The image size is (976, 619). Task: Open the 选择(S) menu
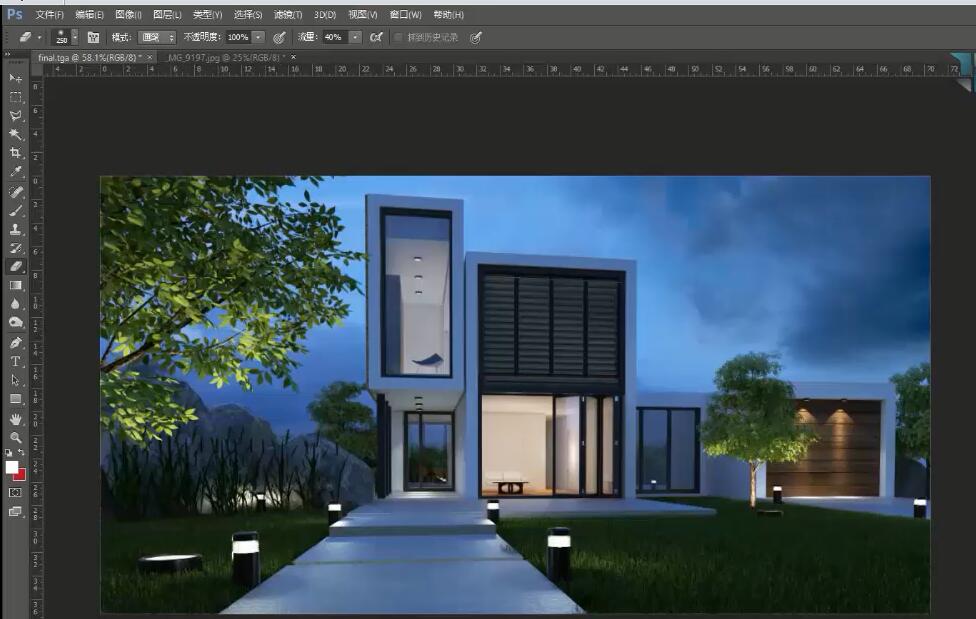coord(248,14)
